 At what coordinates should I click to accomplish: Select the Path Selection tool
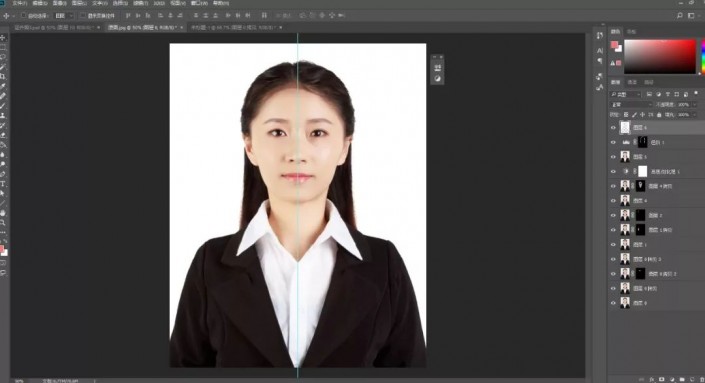click(3, 194)
